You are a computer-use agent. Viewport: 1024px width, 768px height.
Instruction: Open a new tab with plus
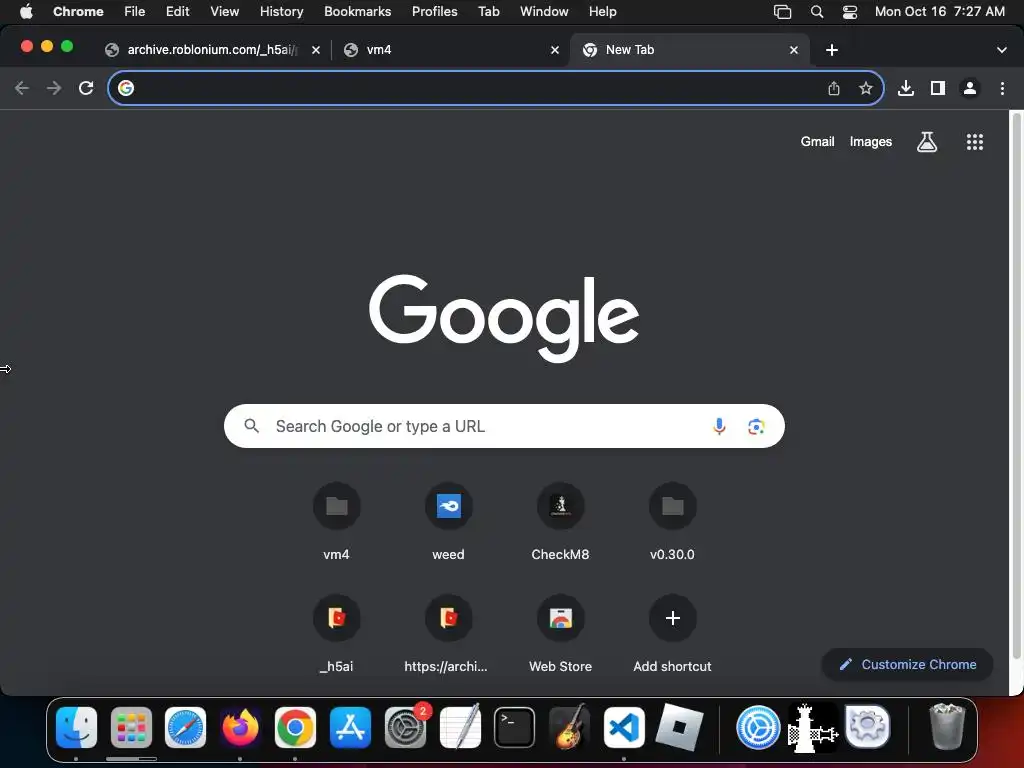pos(832,50)
